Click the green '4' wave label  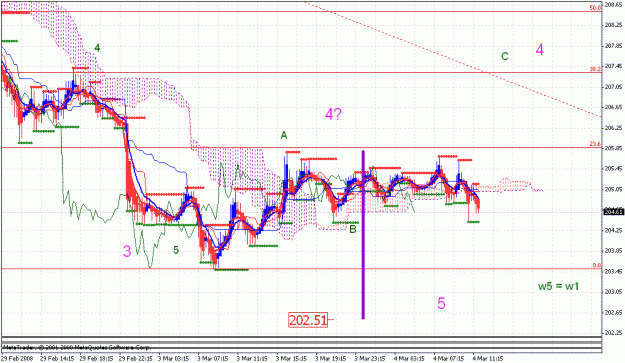pos(97,48)
